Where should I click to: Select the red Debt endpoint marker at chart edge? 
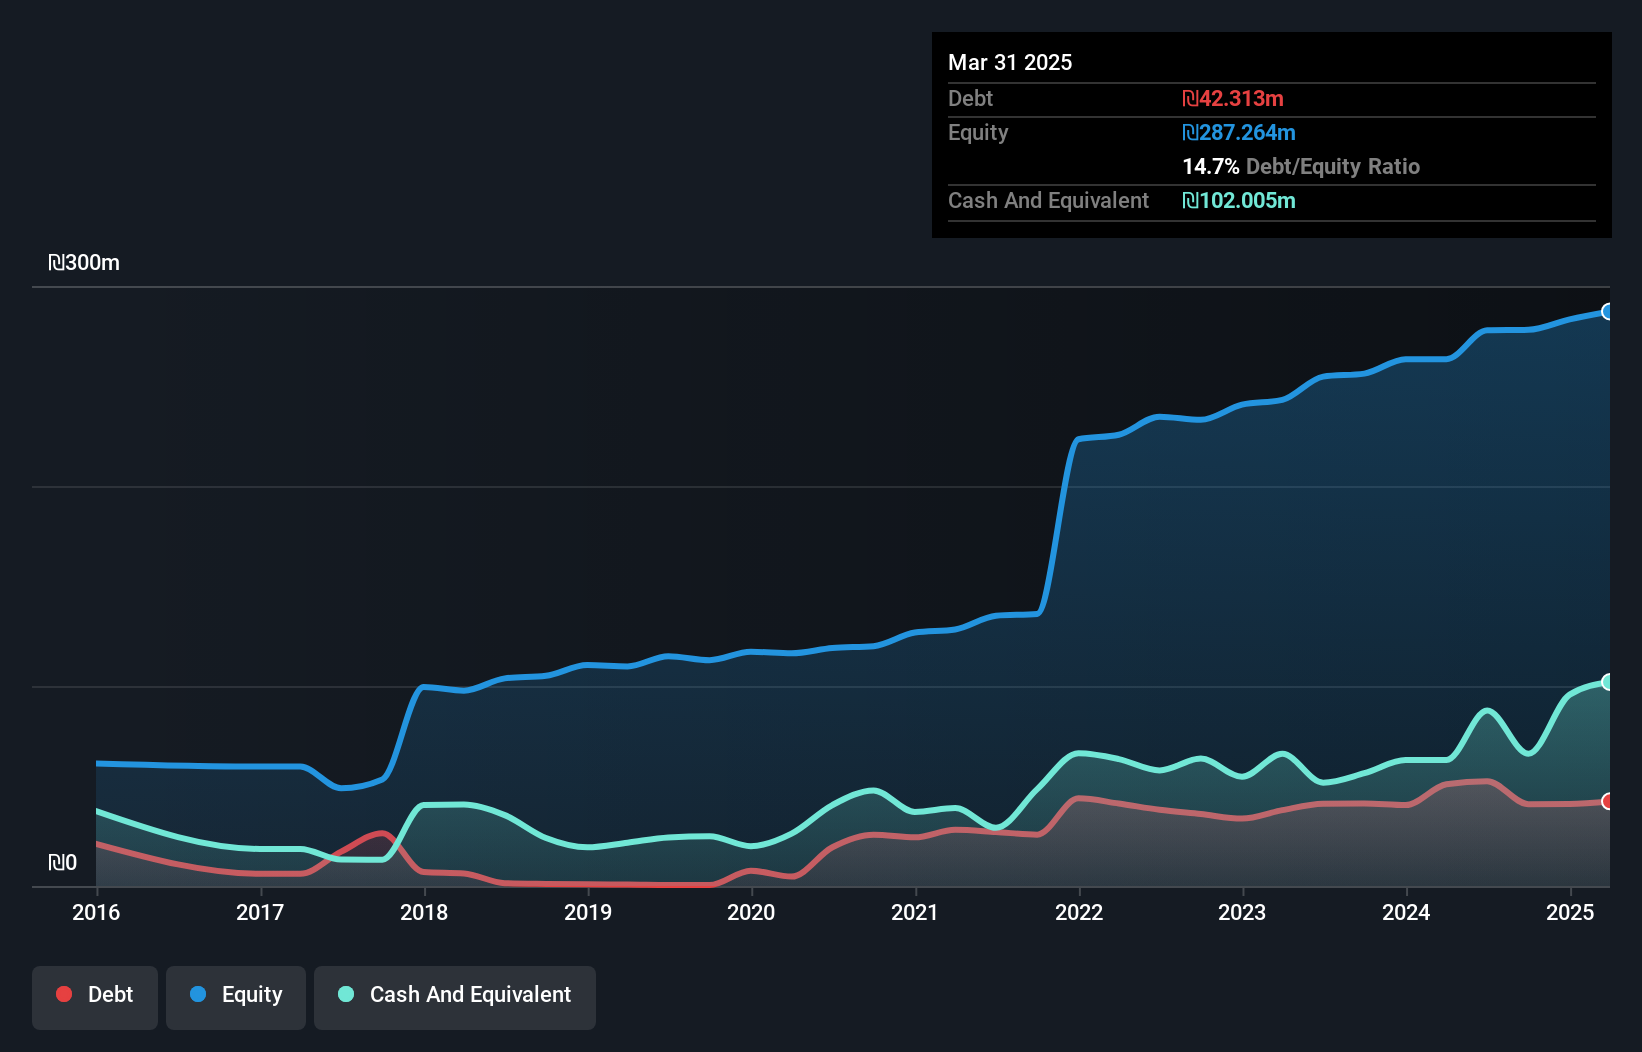click(x=1607, y=801)
